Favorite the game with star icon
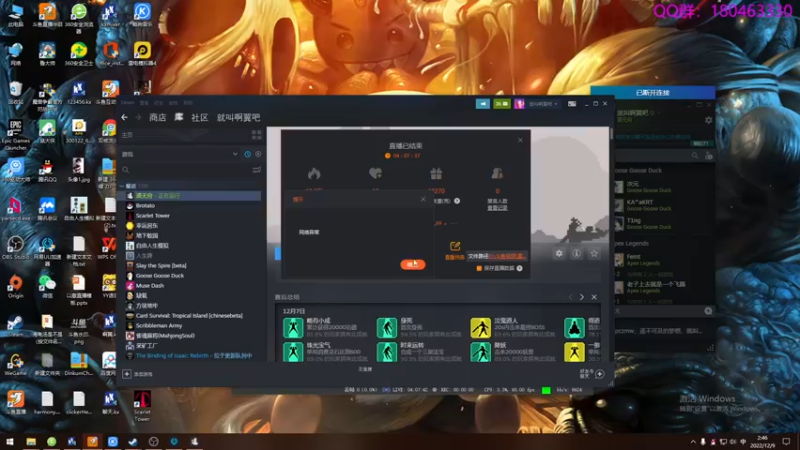Image resolution: width=800 pixels, height=450 pixels. [x=594, y=254]
